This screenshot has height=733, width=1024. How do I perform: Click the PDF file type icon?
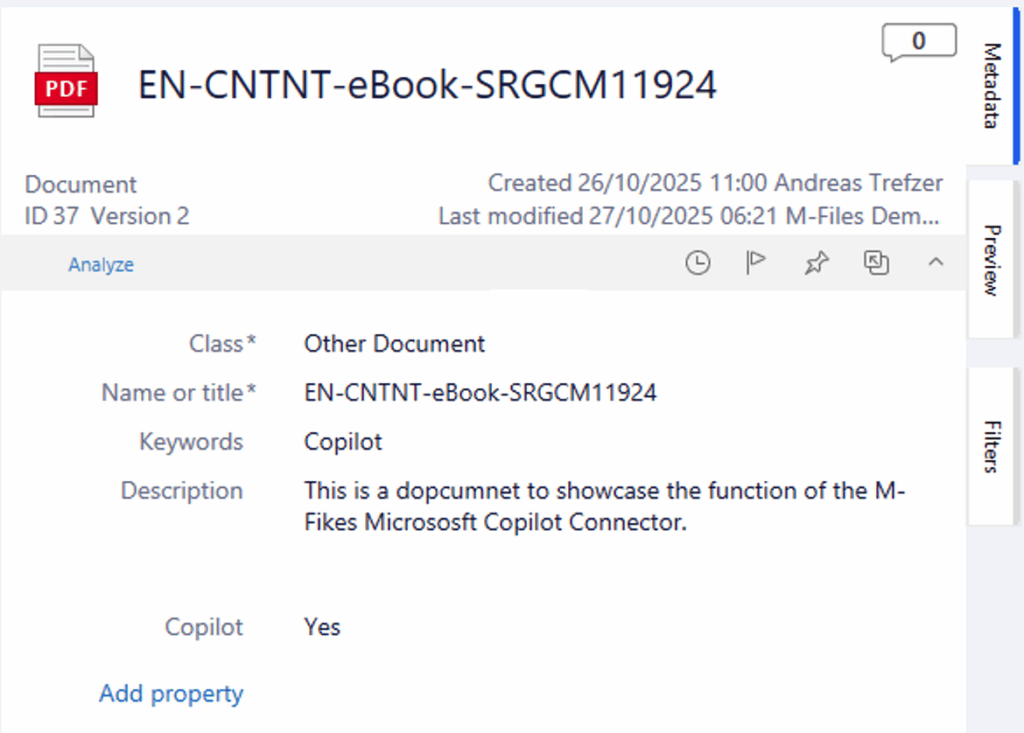pos(66,81)
